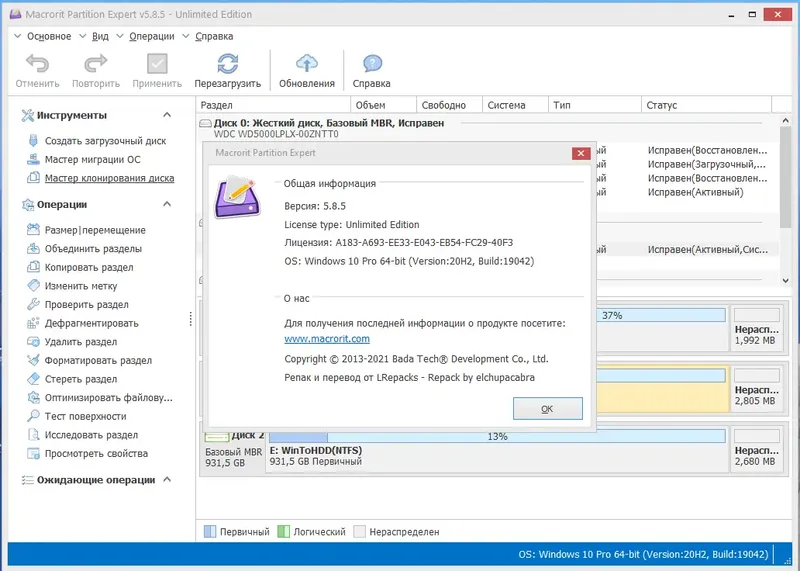Viewport: 800px width, 571px height.
Task: Click Копировать раздел icon
Action: tap(33, 267)
